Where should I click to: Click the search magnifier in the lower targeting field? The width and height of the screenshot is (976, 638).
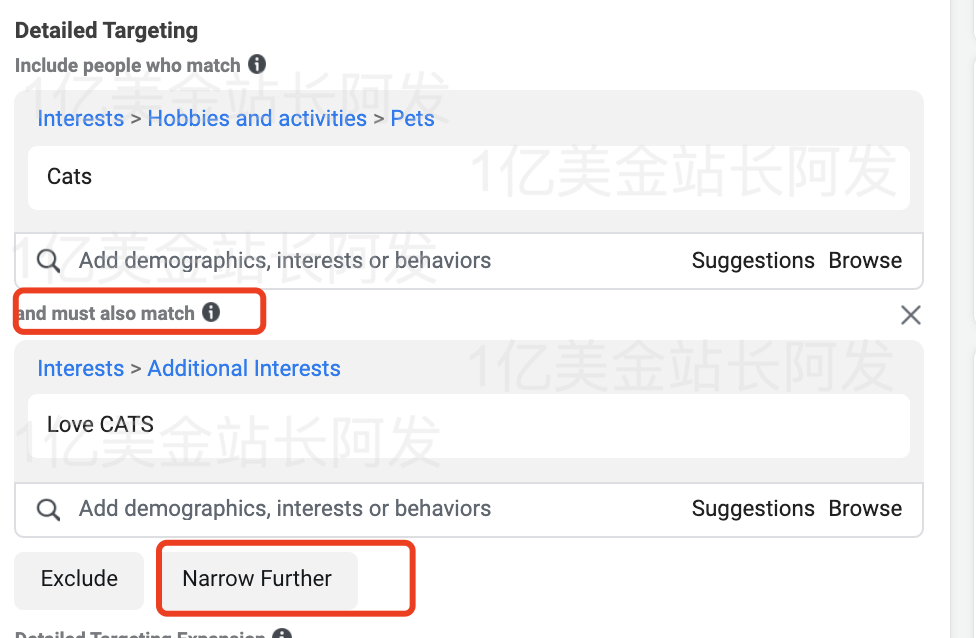(x=48, y=508)
